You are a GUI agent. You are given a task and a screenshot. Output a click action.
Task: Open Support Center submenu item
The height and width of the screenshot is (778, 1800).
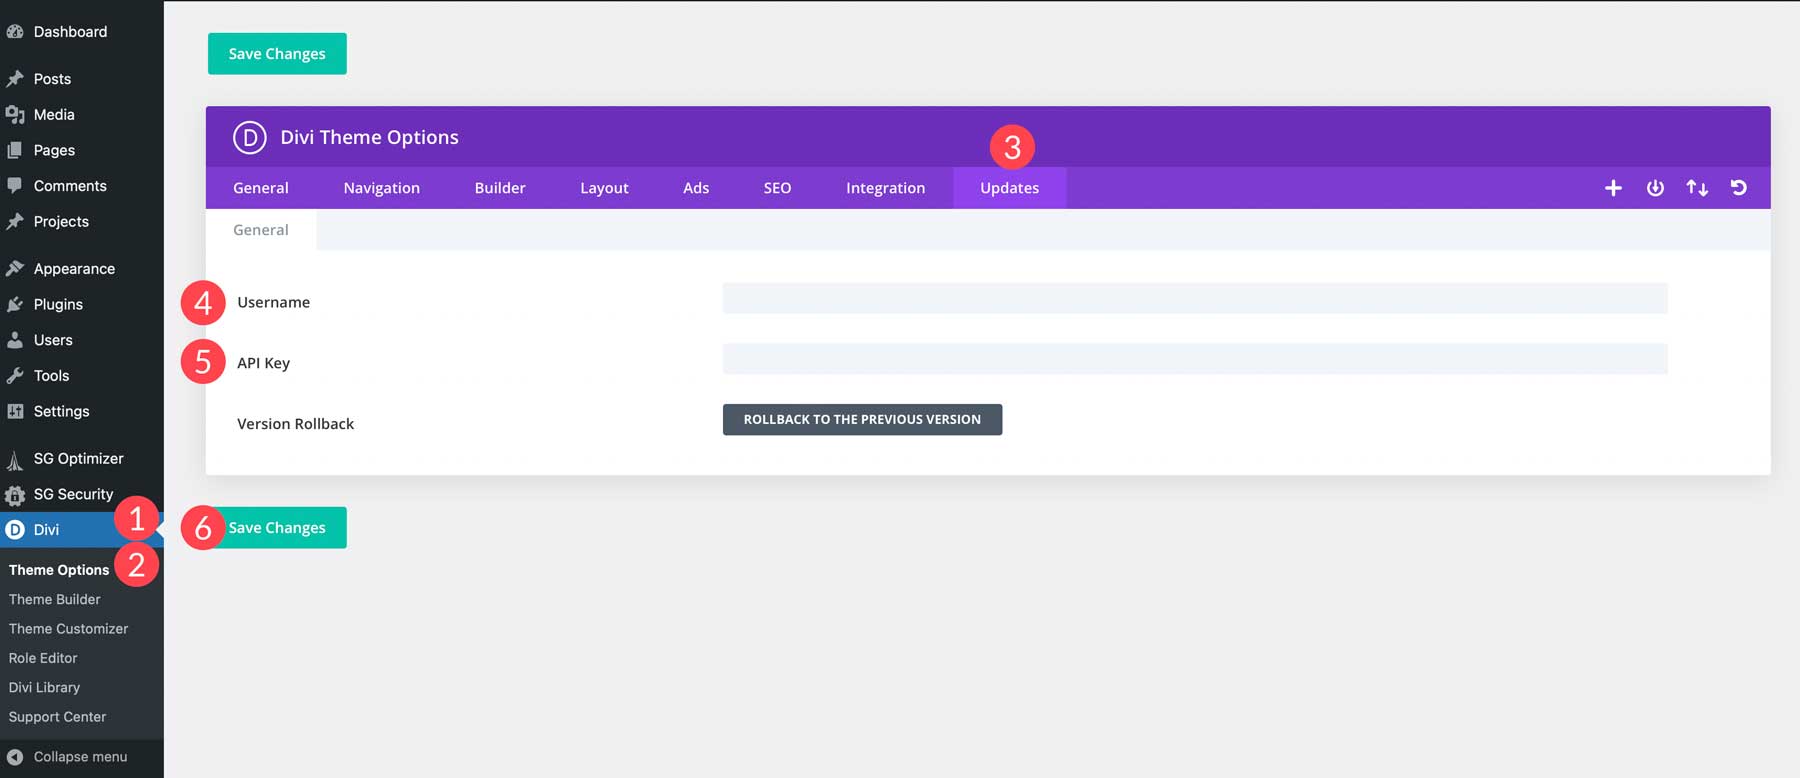click(57, 717)
